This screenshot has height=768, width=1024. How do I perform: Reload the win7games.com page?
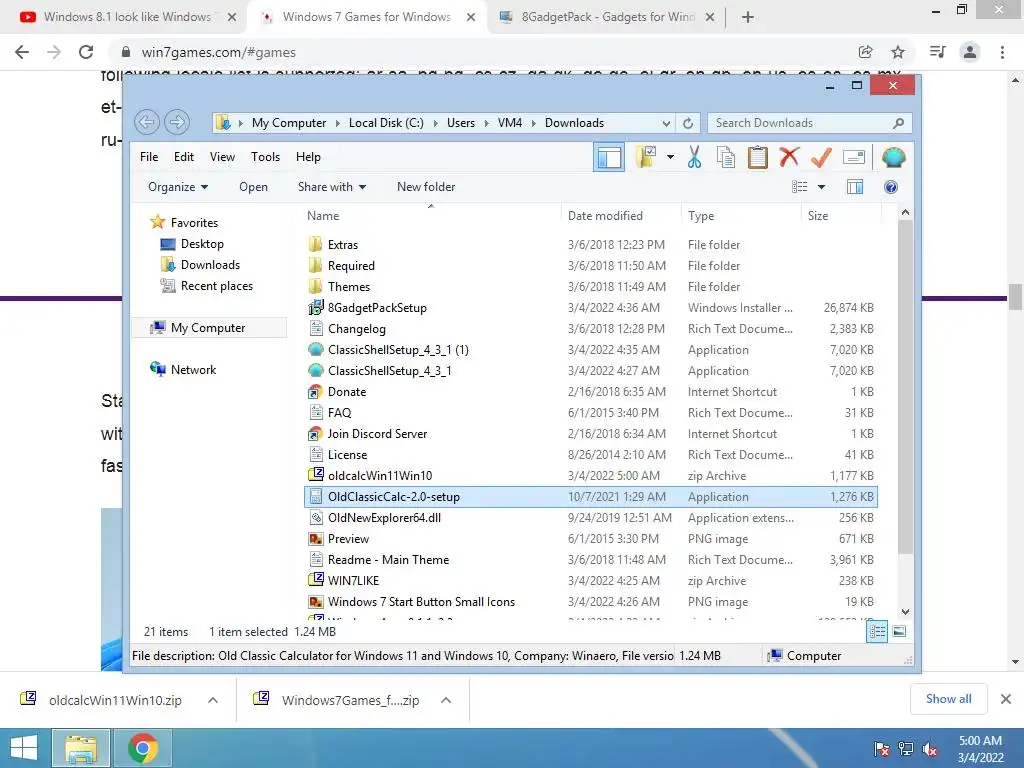coord(86,52)
